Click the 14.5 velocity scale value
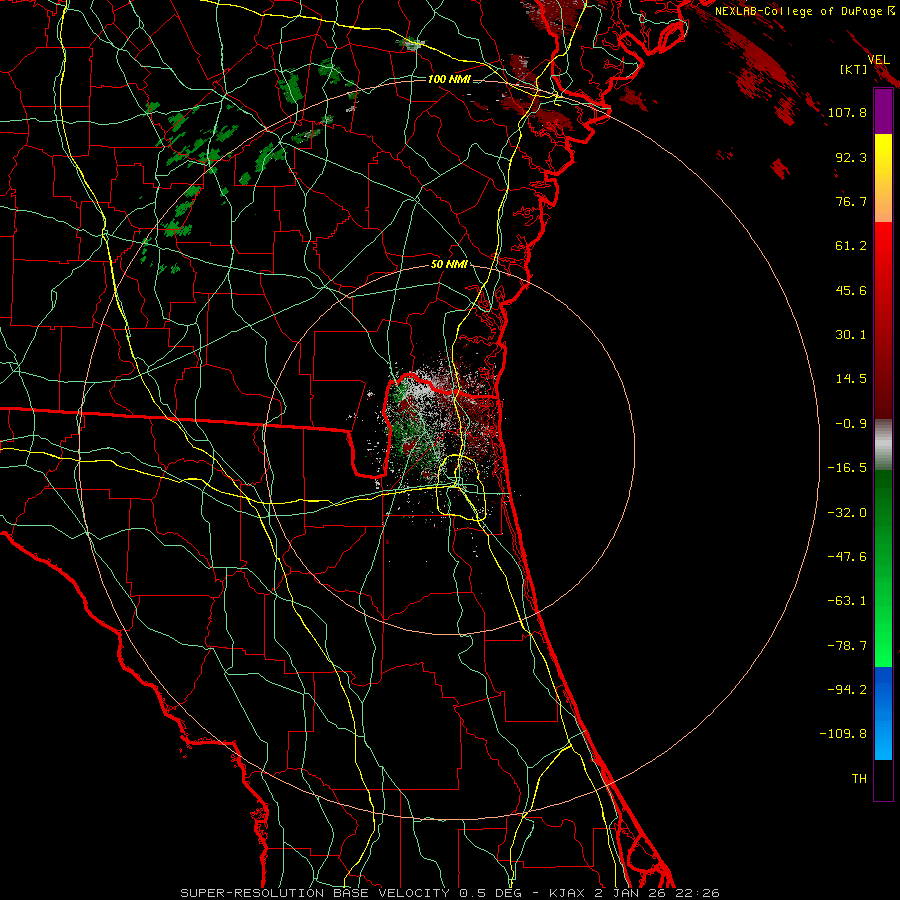The height and width of the screenshot is (900, 900). pyautogui.click(x=851, y=379)
